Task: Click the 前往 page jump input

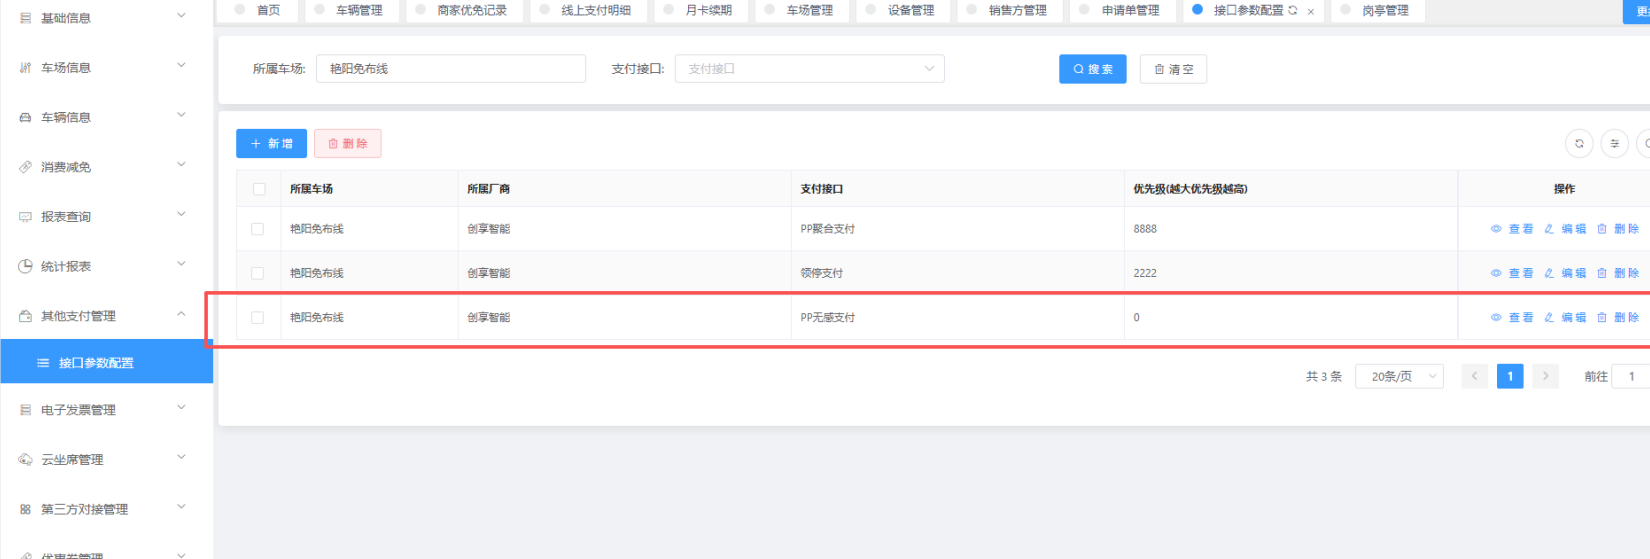Action: [x=1631, y=377]
